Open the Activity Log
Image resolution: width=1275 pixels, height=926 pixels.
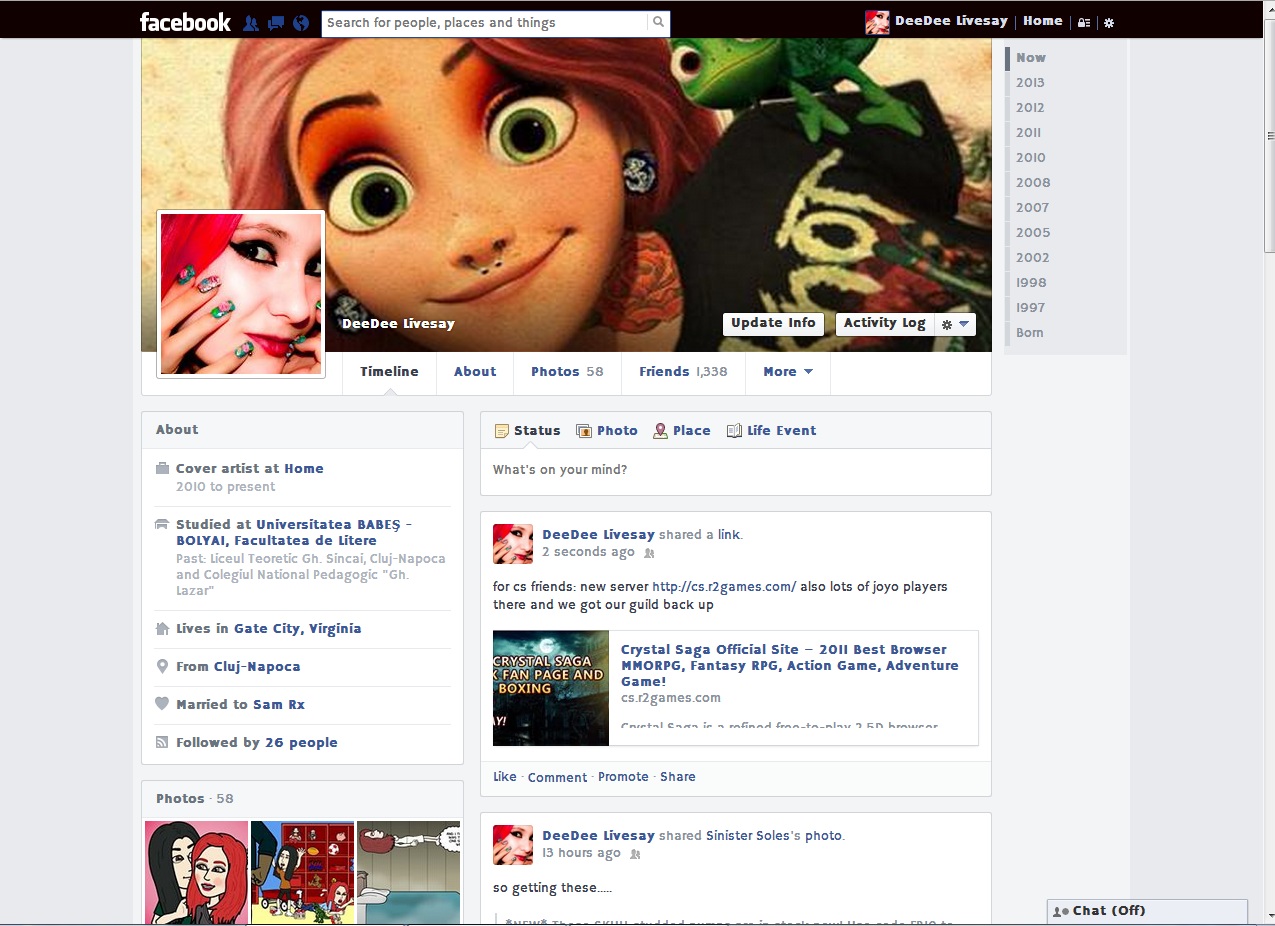884,323
